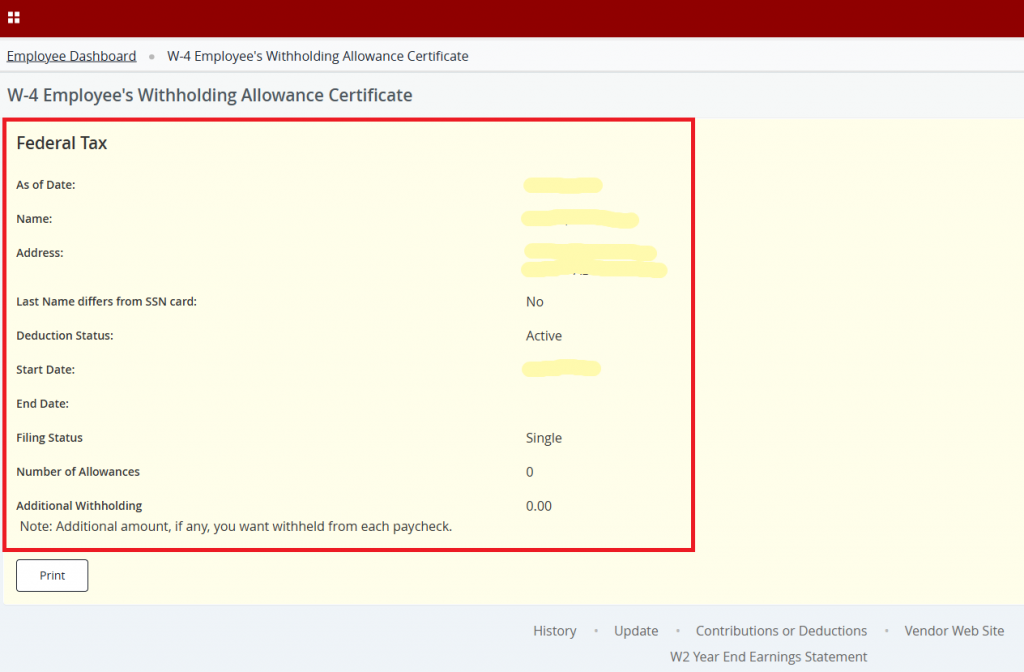Screen dimensions: 1024x672
Task: Select the Additional Withholding amount 0.00
Action: click(x=539, y=506)
